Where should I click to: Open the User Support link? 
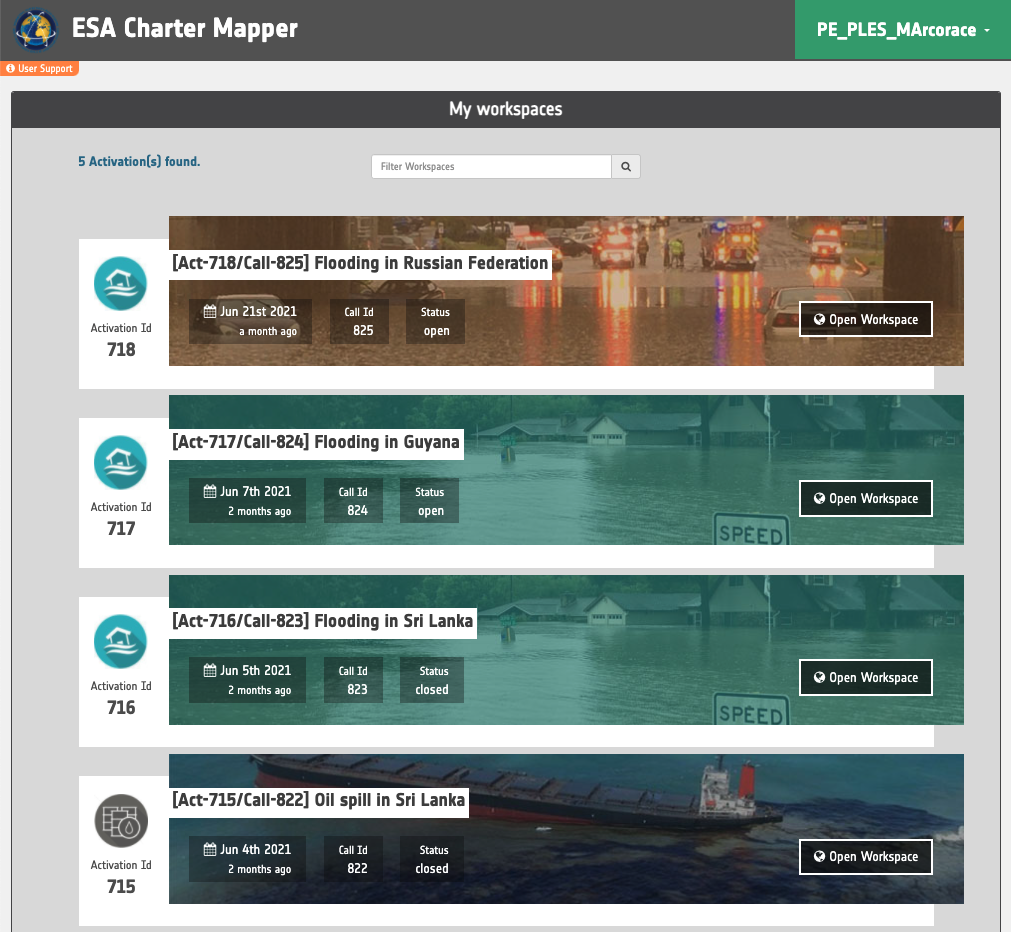(39, 68)
